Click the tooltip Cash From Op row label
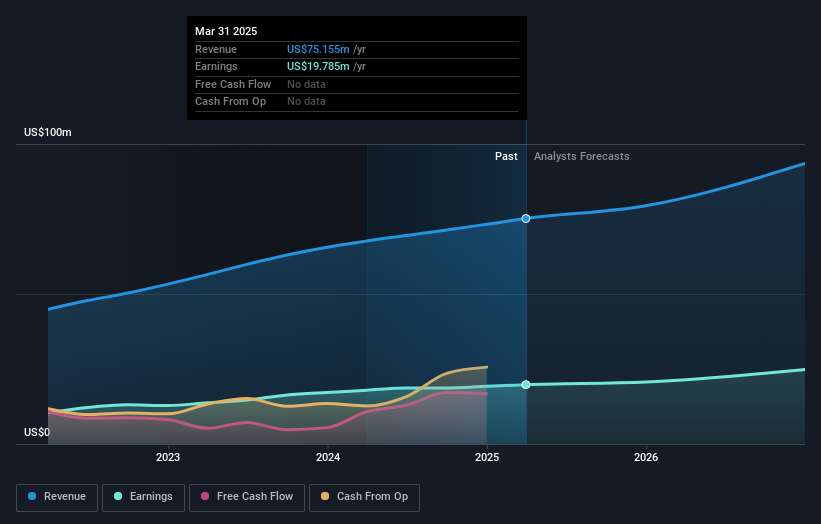Viewport: 821px width, 524px height. click(230, 102)
